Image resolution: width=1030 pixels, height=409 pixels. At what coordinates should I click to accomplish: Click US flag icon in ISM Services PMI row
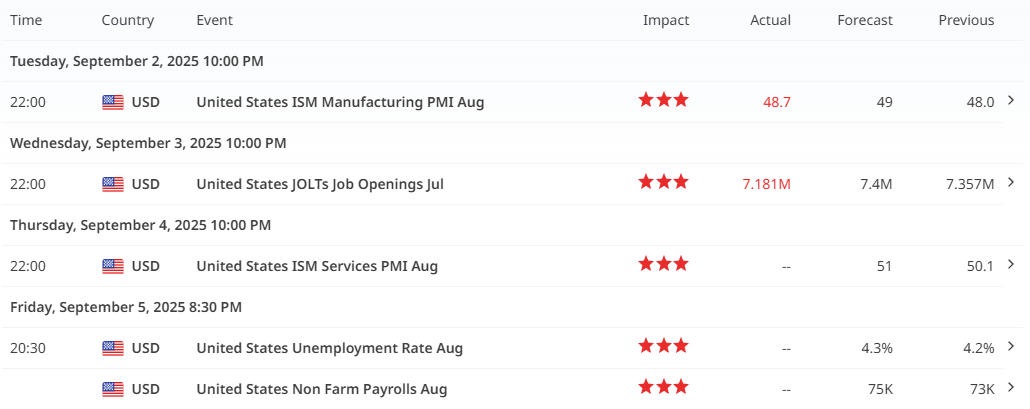click(x=113, y=266)
